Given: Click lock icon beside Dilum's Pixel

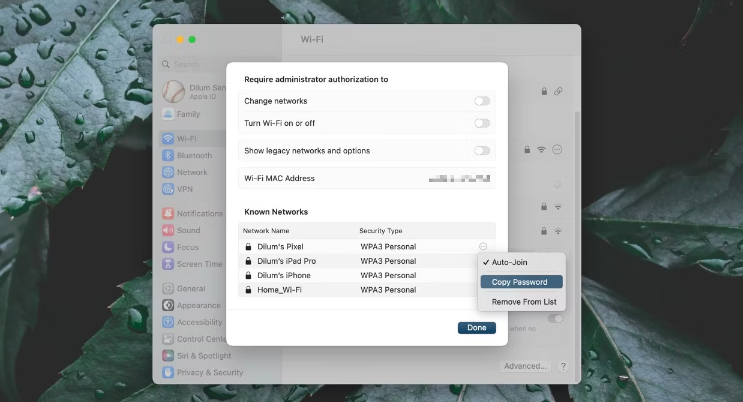Looking at the screenshot, I should [x=248, y=247].
